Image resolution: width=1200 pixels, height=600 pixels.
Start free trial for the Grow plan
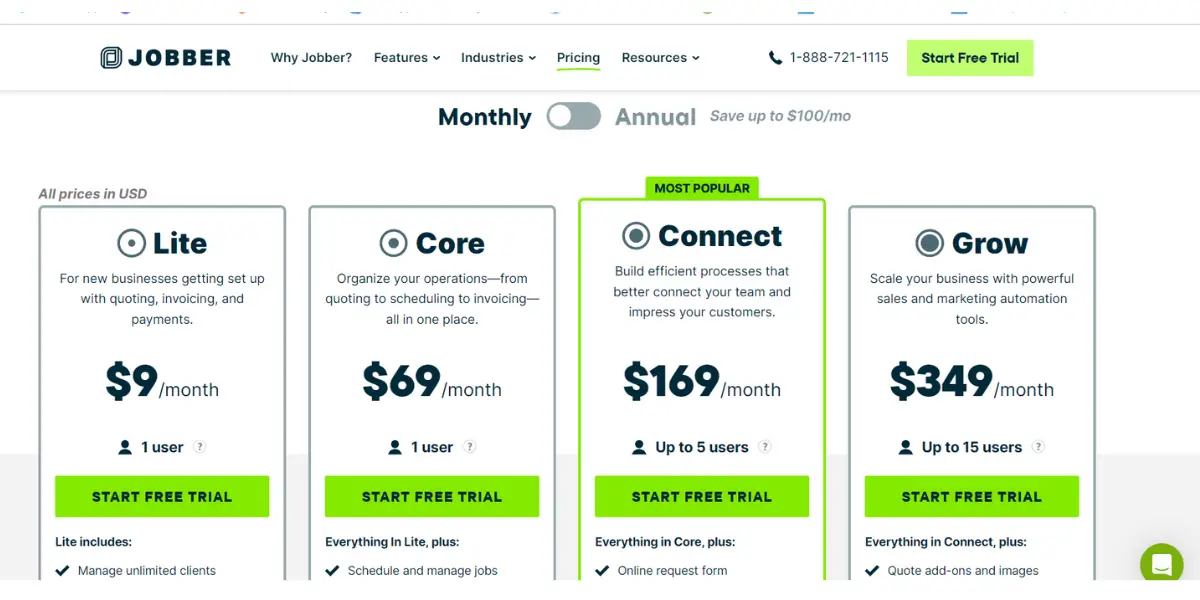972,496
